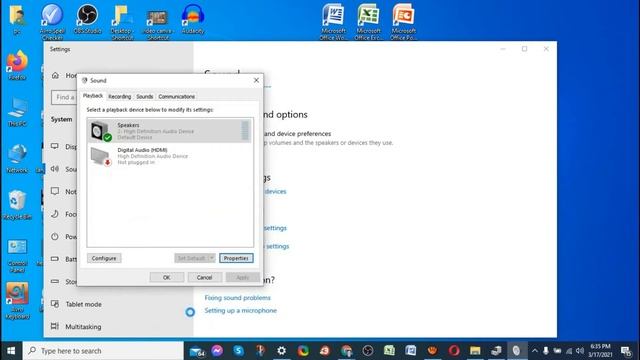Click the Notifications icon in Settings sidebar
The image size is (640, 360).
pyautogui.click(x=55, y=191)
